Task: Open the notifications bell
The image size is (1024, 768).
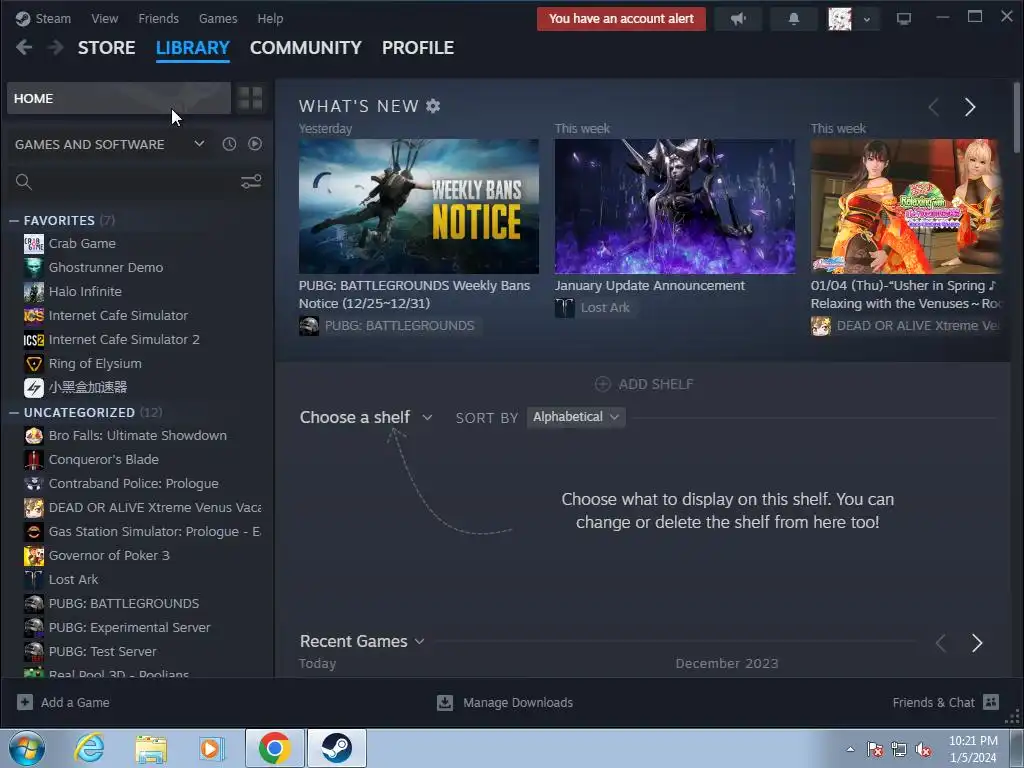Action: (793, 19)
